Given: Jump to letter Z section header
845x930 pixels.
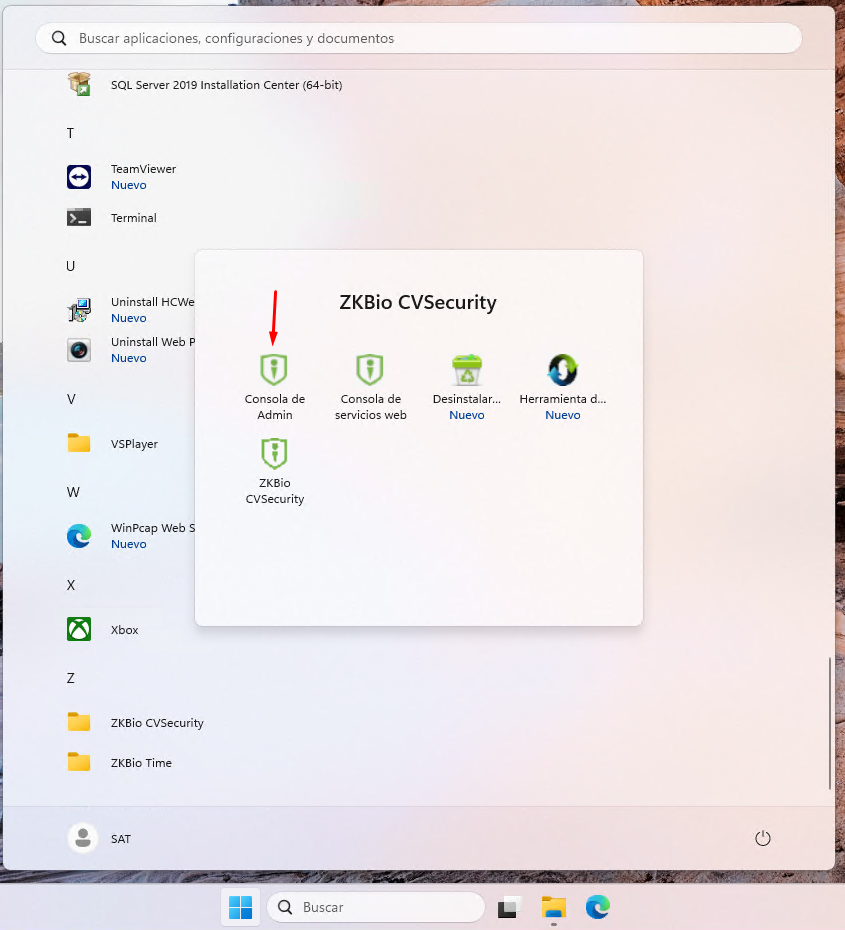Looking at the screenshot, I should pyautogui.click(x=71, y=678).
